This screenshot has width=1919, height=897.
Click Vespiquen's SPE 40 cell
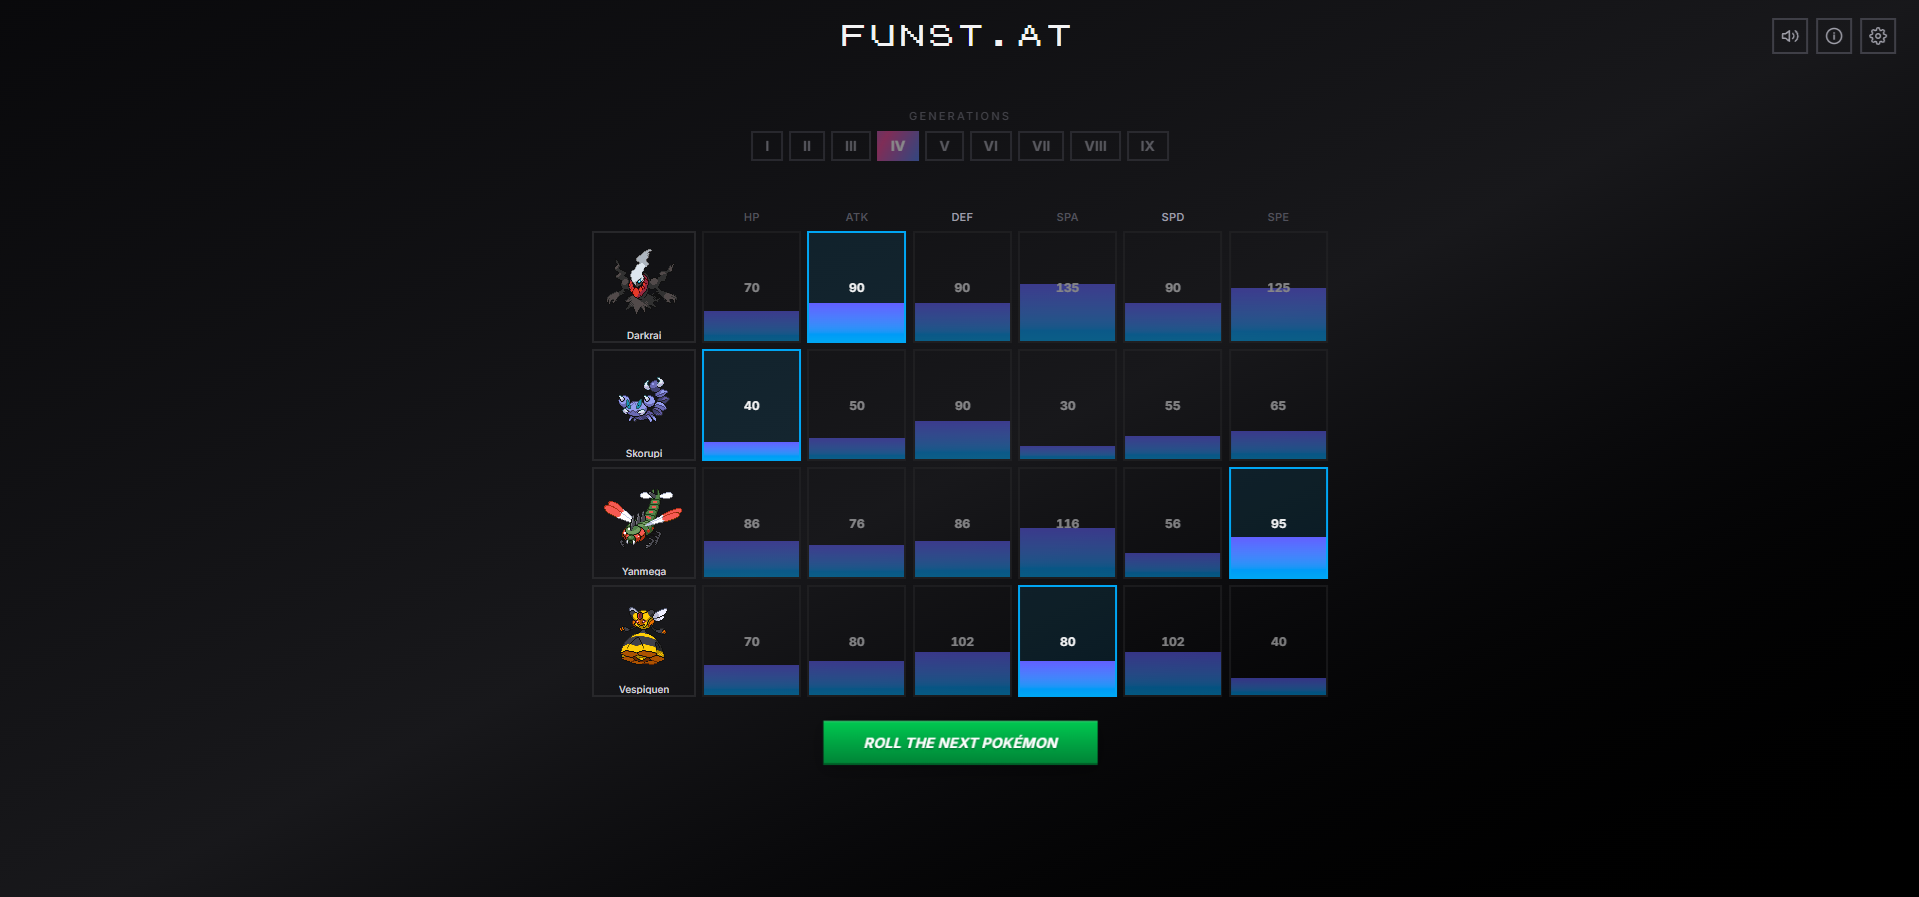1278,641
